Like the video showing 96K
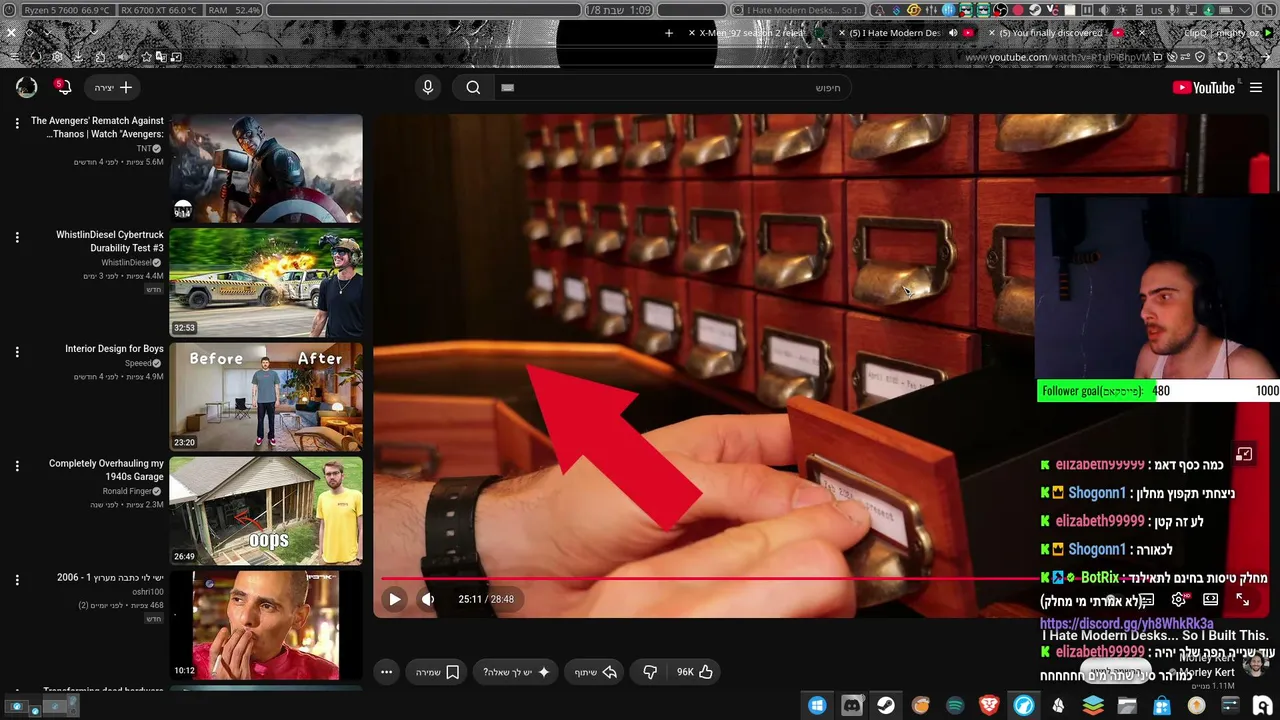Image resolution: width=1280 pixels, height=720 pixels. tap(696, 672)
